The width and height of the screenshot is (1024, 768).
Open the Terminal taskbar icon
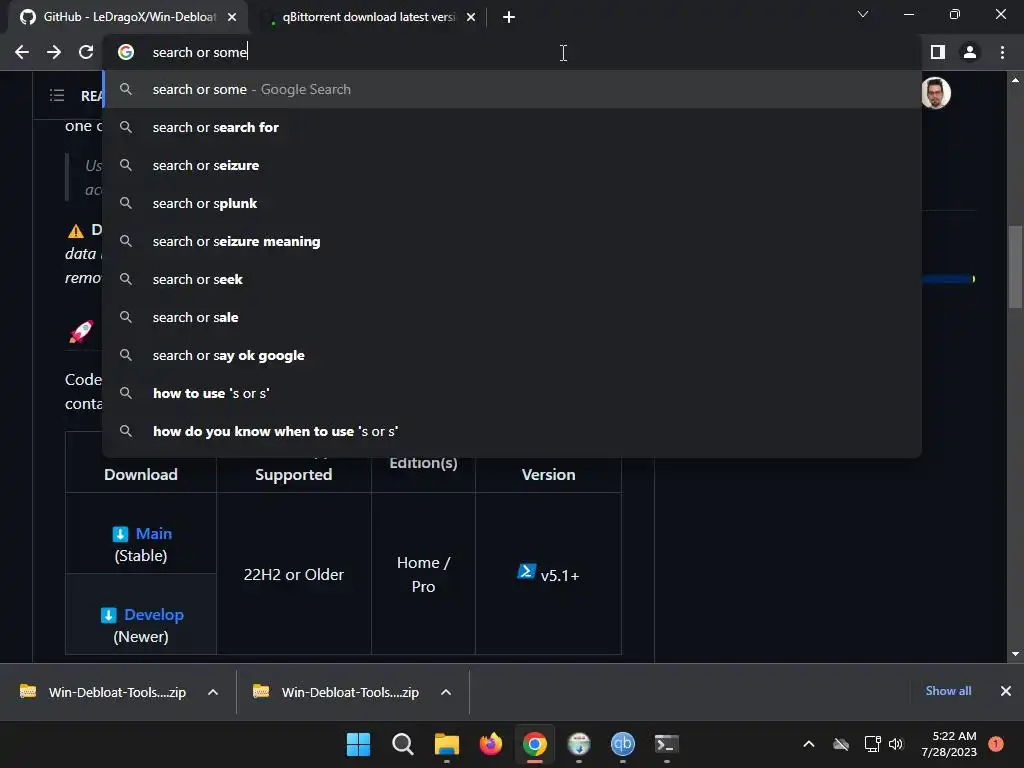pyautogui.click(x=667, y=744)
